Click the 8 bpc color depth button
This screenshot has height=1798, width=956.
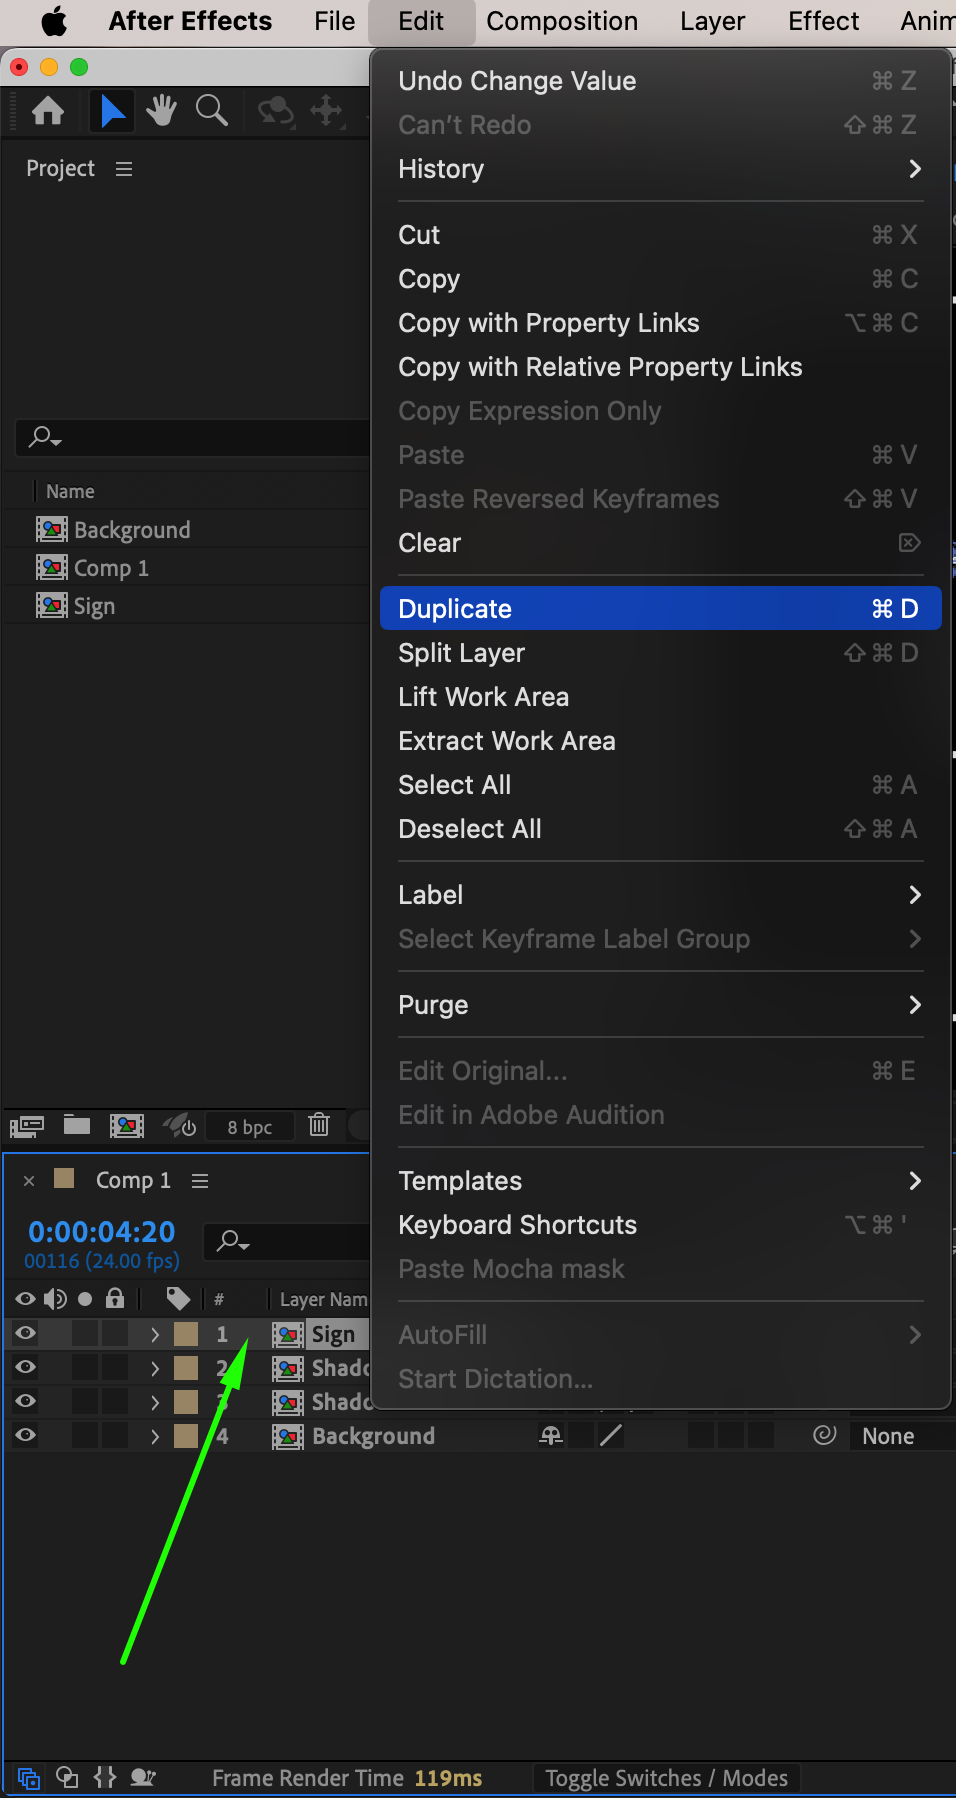coord(249,1127)
